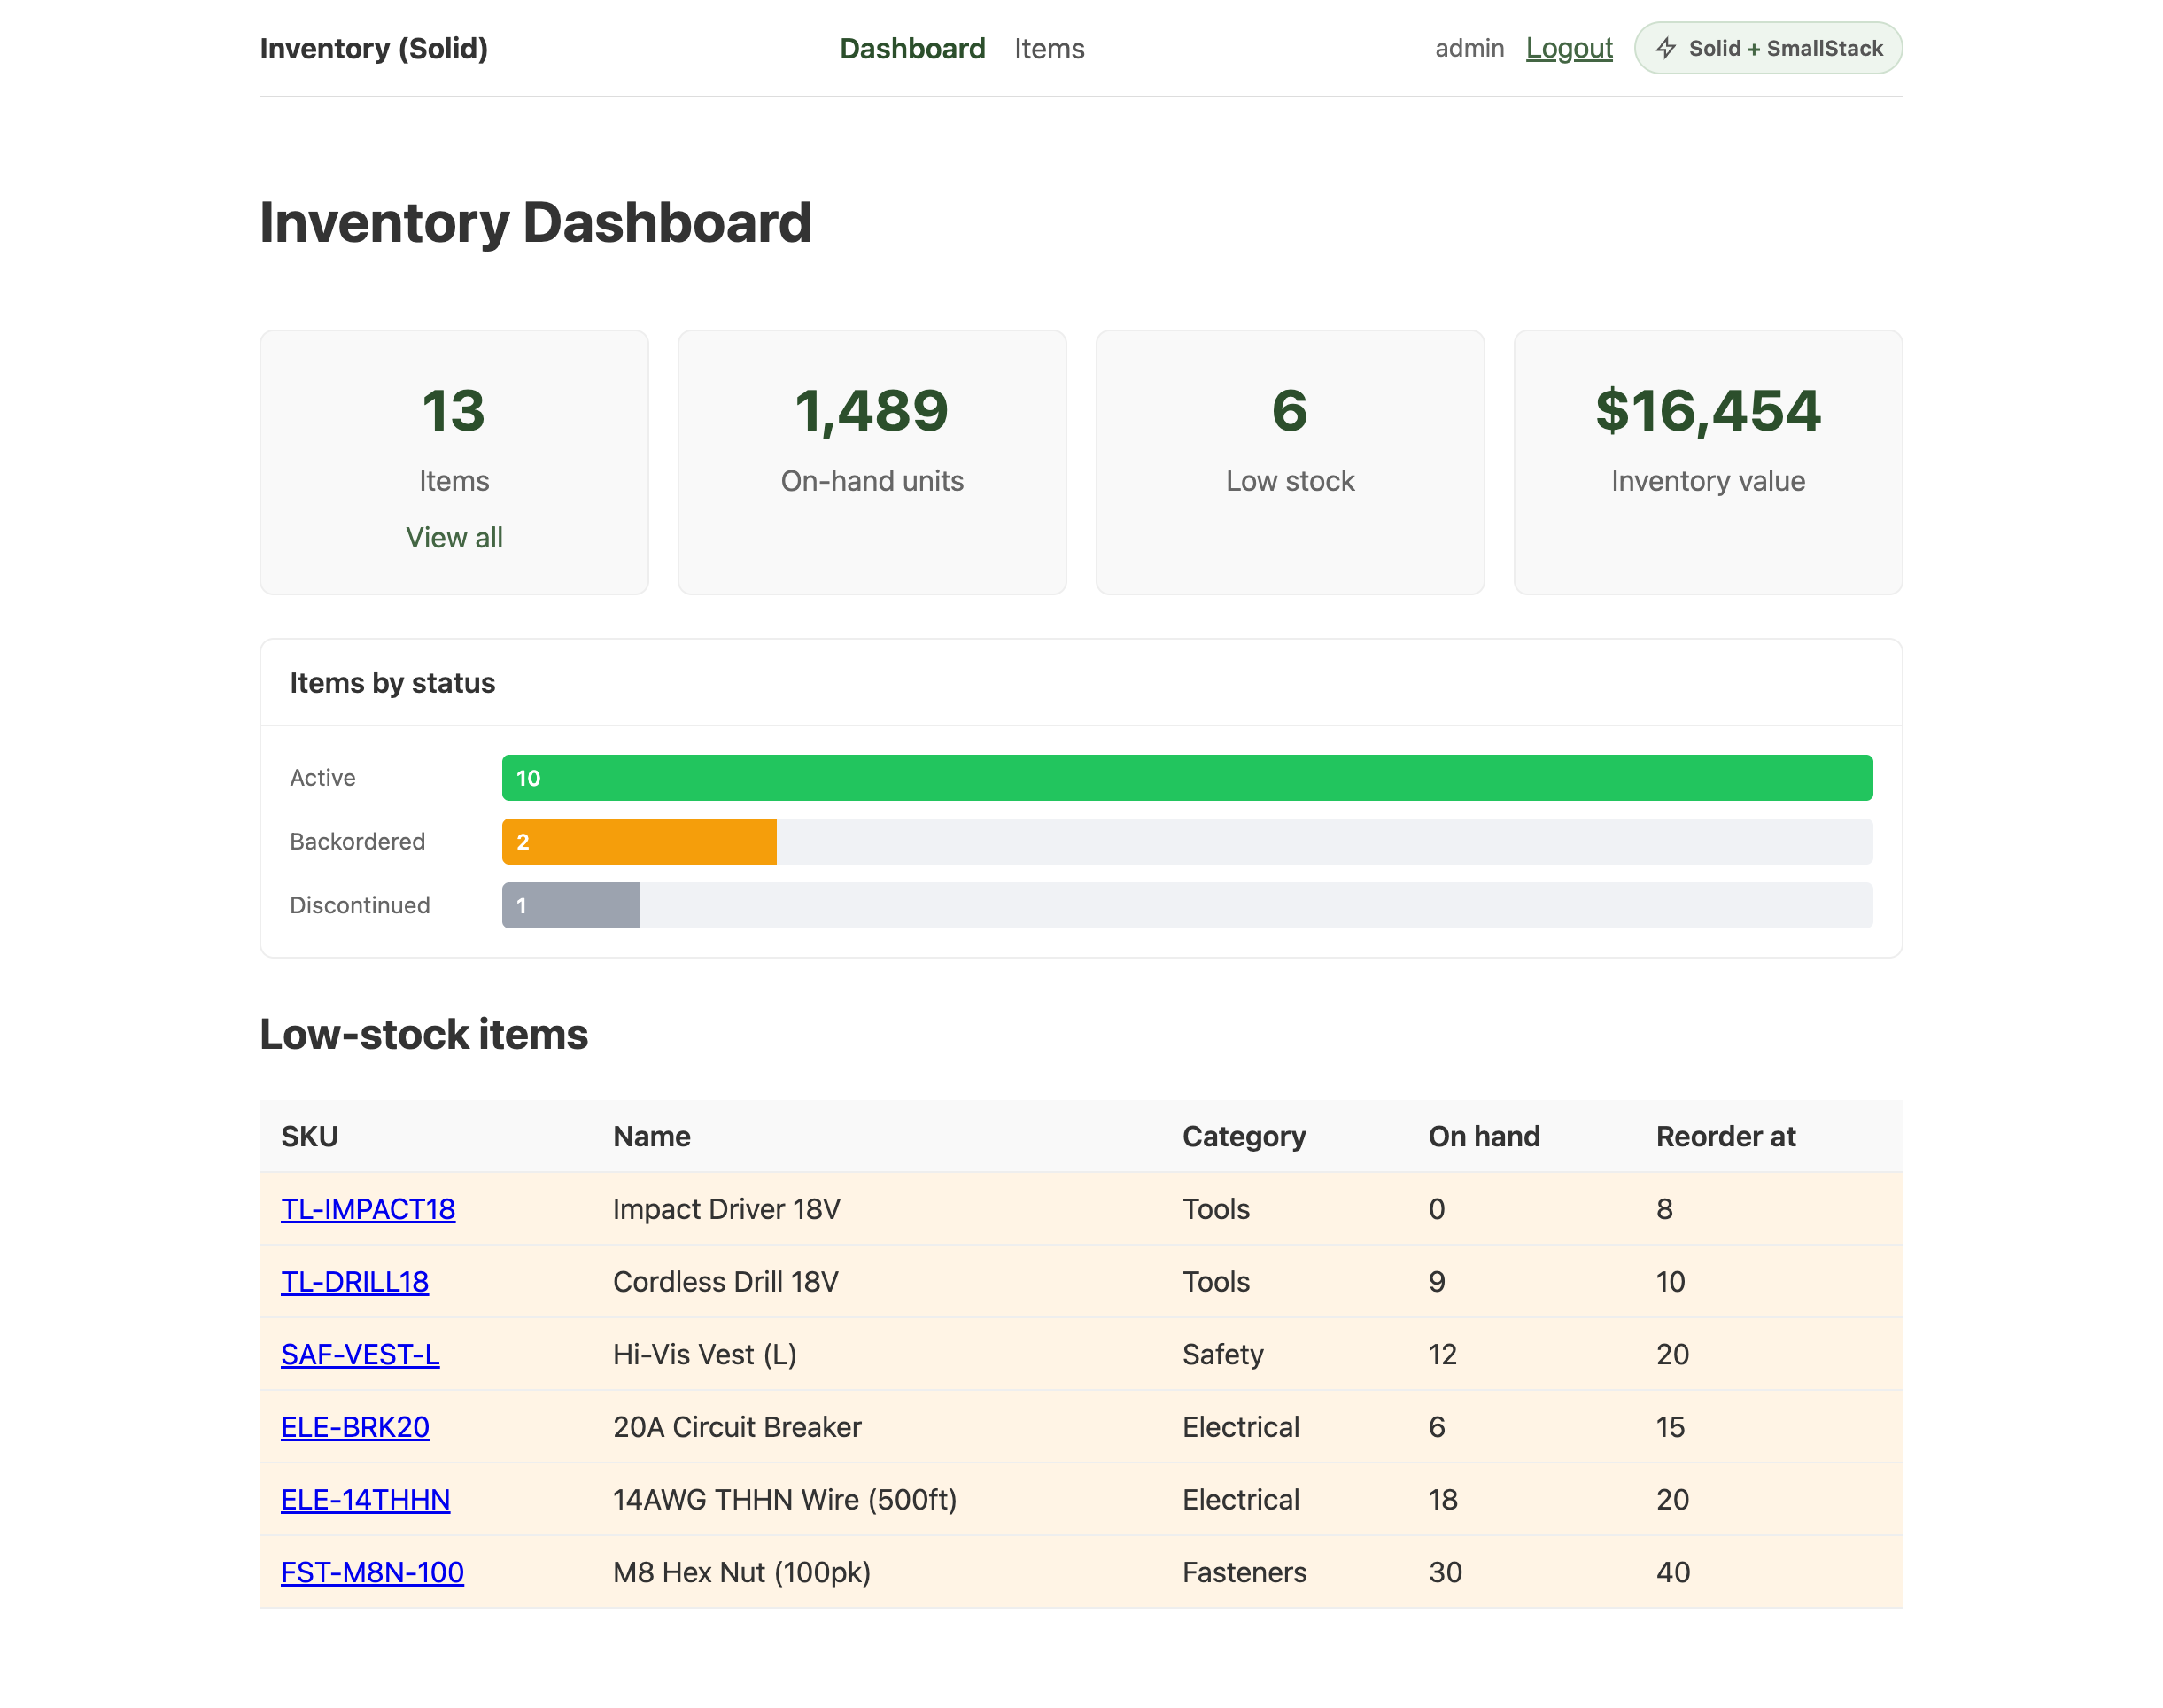Click the Low-stock items heading
The image size is (2163, 1708).
click(x=424, y=1033)
